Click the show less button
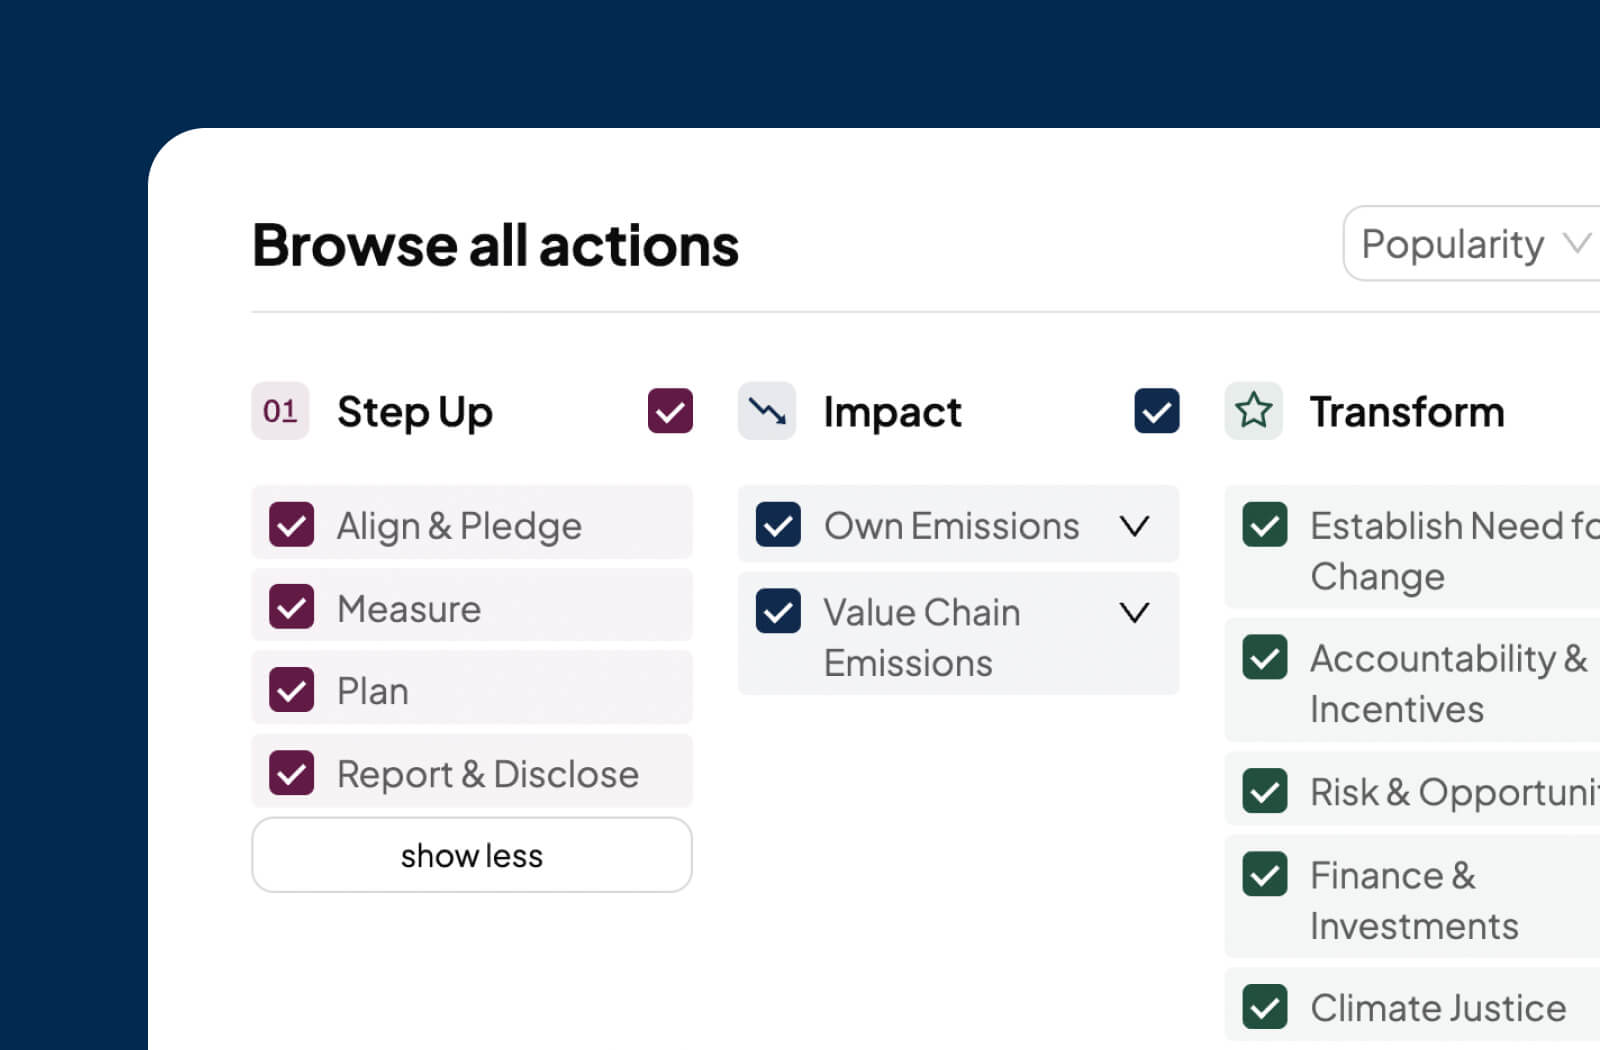 pyautogui.click(x=471, y=855)
